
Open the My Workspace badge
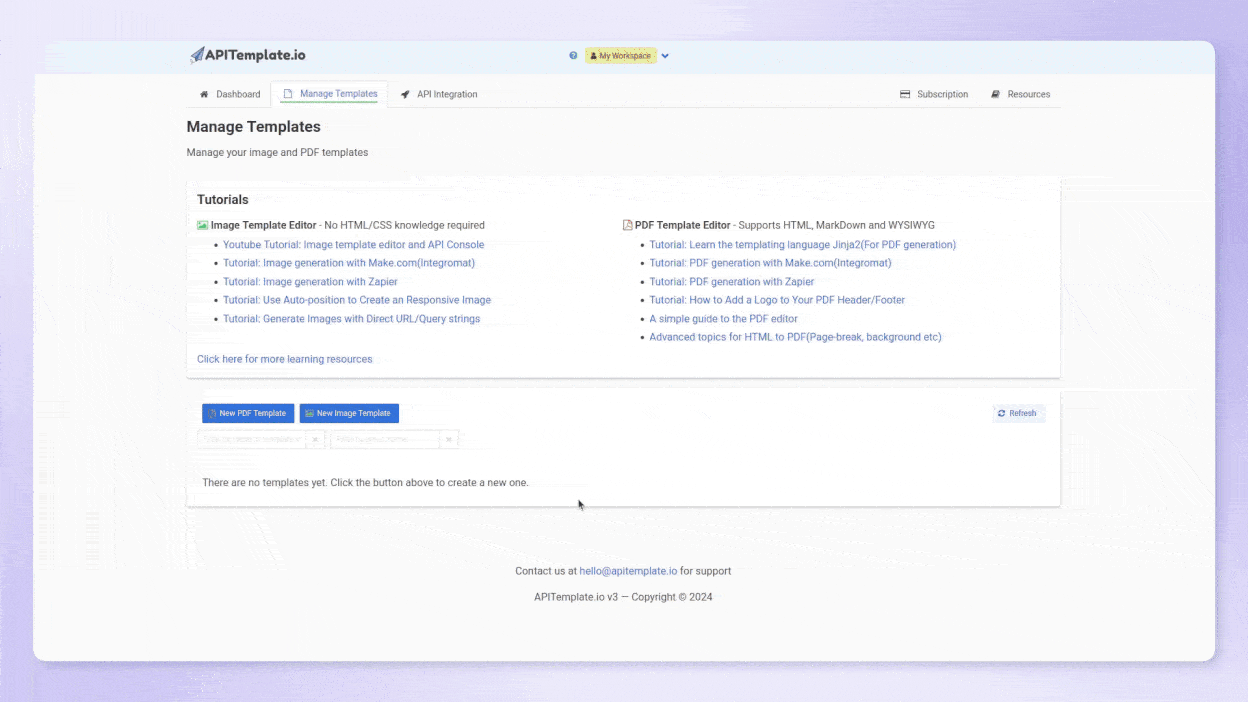(x=620, y=56)
